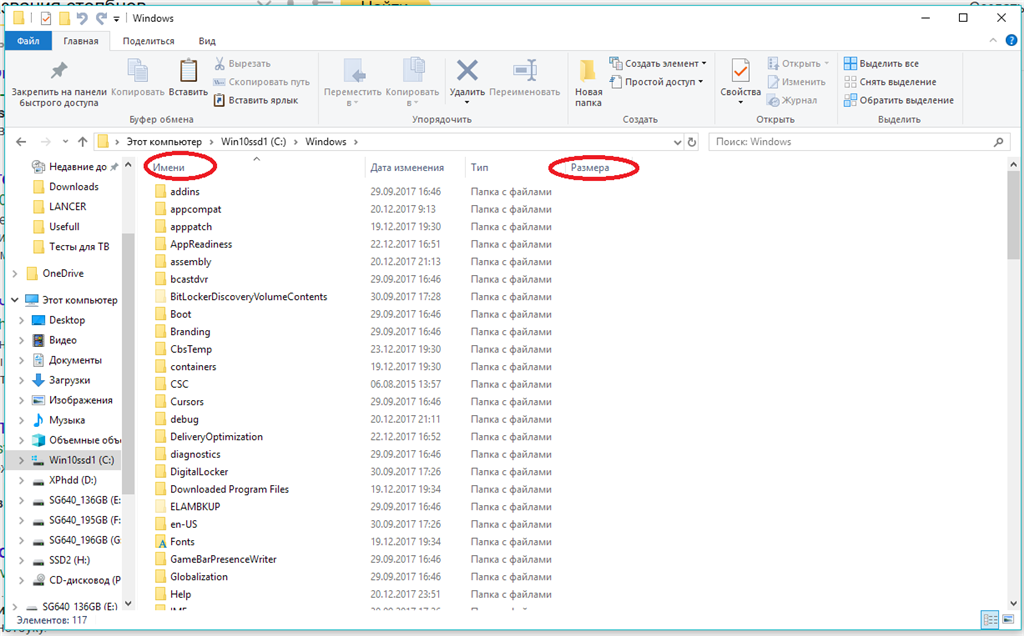
Task: Click the Переименовать rename icon
Action: [x=524, y=71]
